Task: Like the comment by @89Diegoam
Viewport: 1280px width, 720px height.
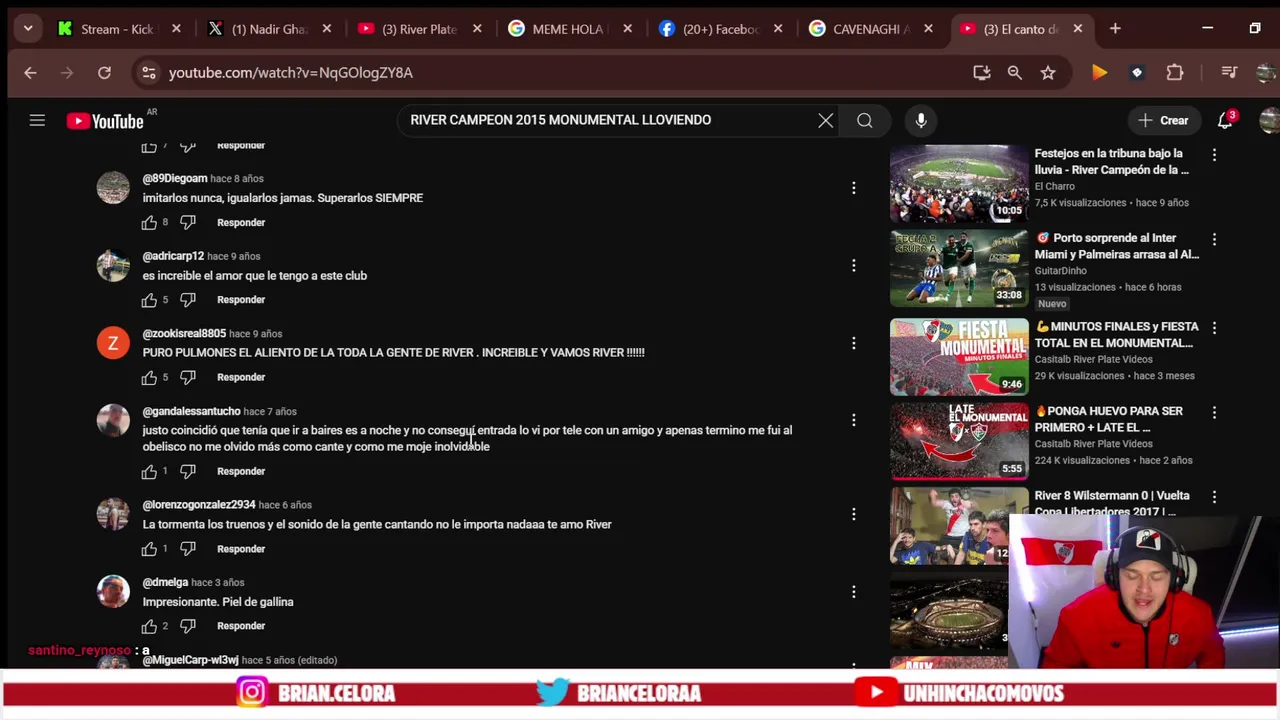Action: coord(149,222)
